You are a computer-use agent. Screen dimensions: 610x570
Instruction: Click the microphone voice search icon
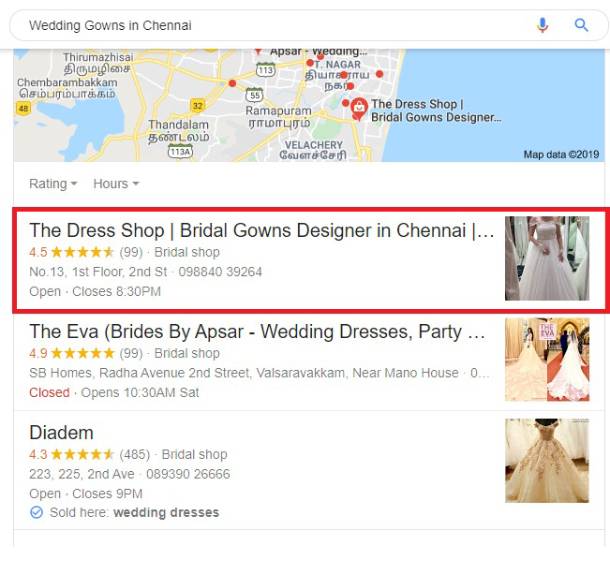(542, 25)
